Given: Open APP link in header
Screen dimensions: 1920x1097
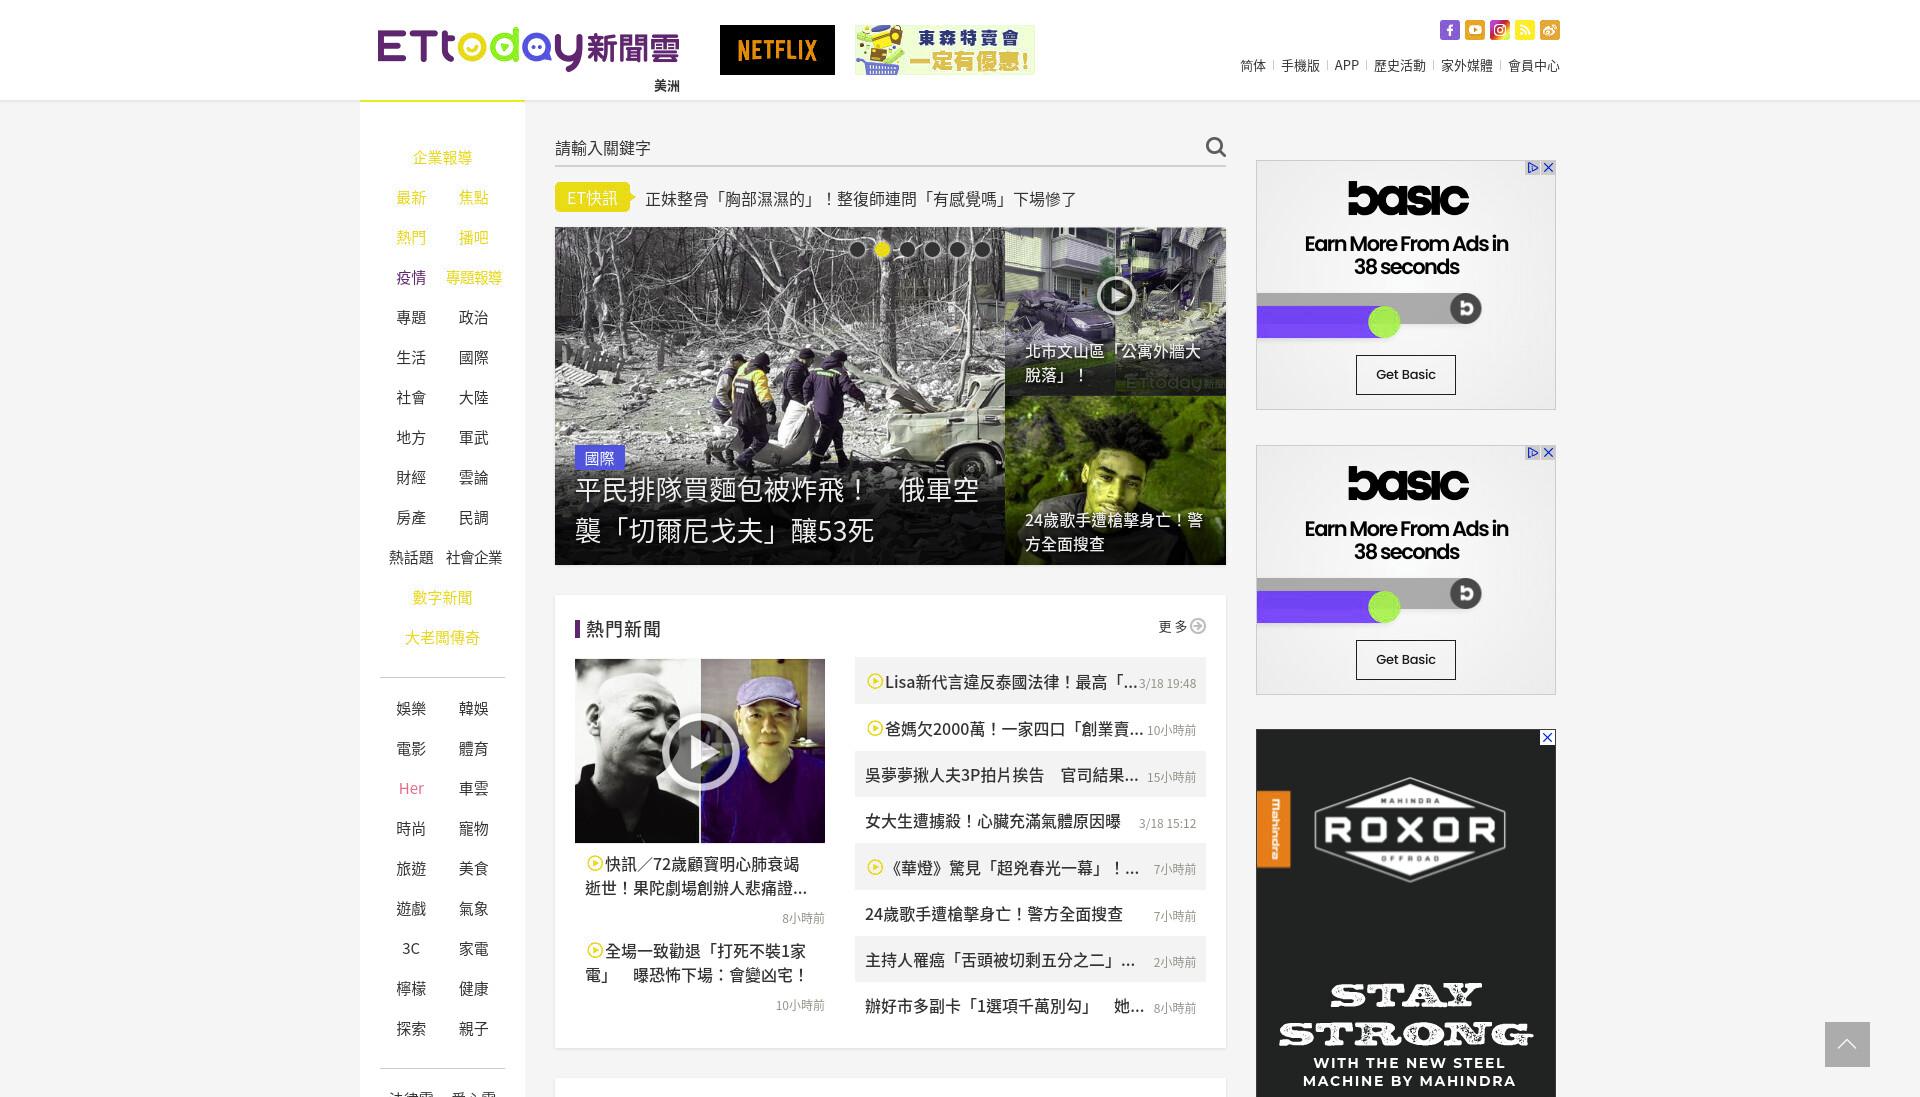Looking at the screenshot, I should pyautogui.click(x=1346, y=66).
